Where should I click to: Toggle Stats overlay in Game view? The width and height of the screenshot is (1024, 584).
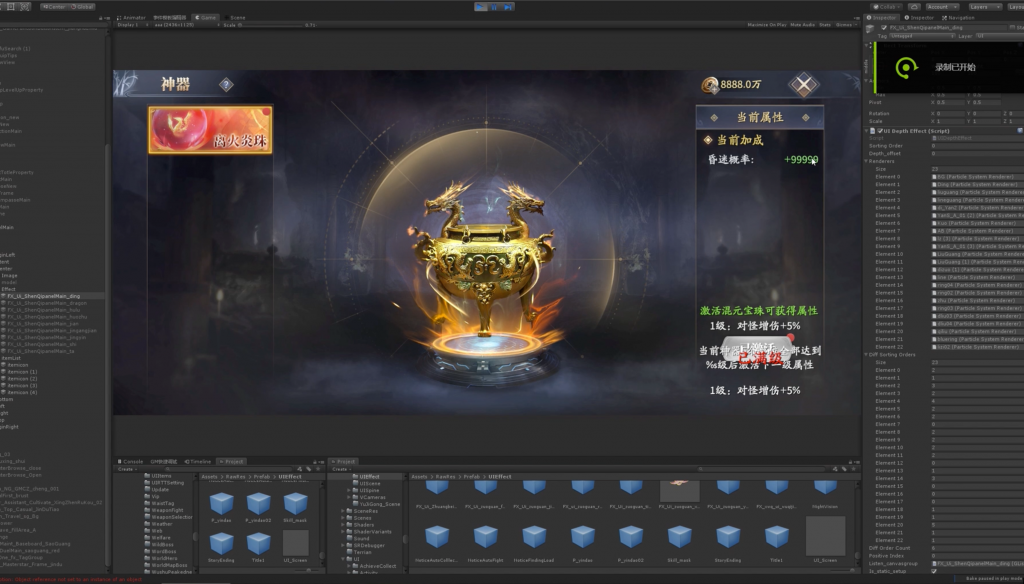pos(825,25)
